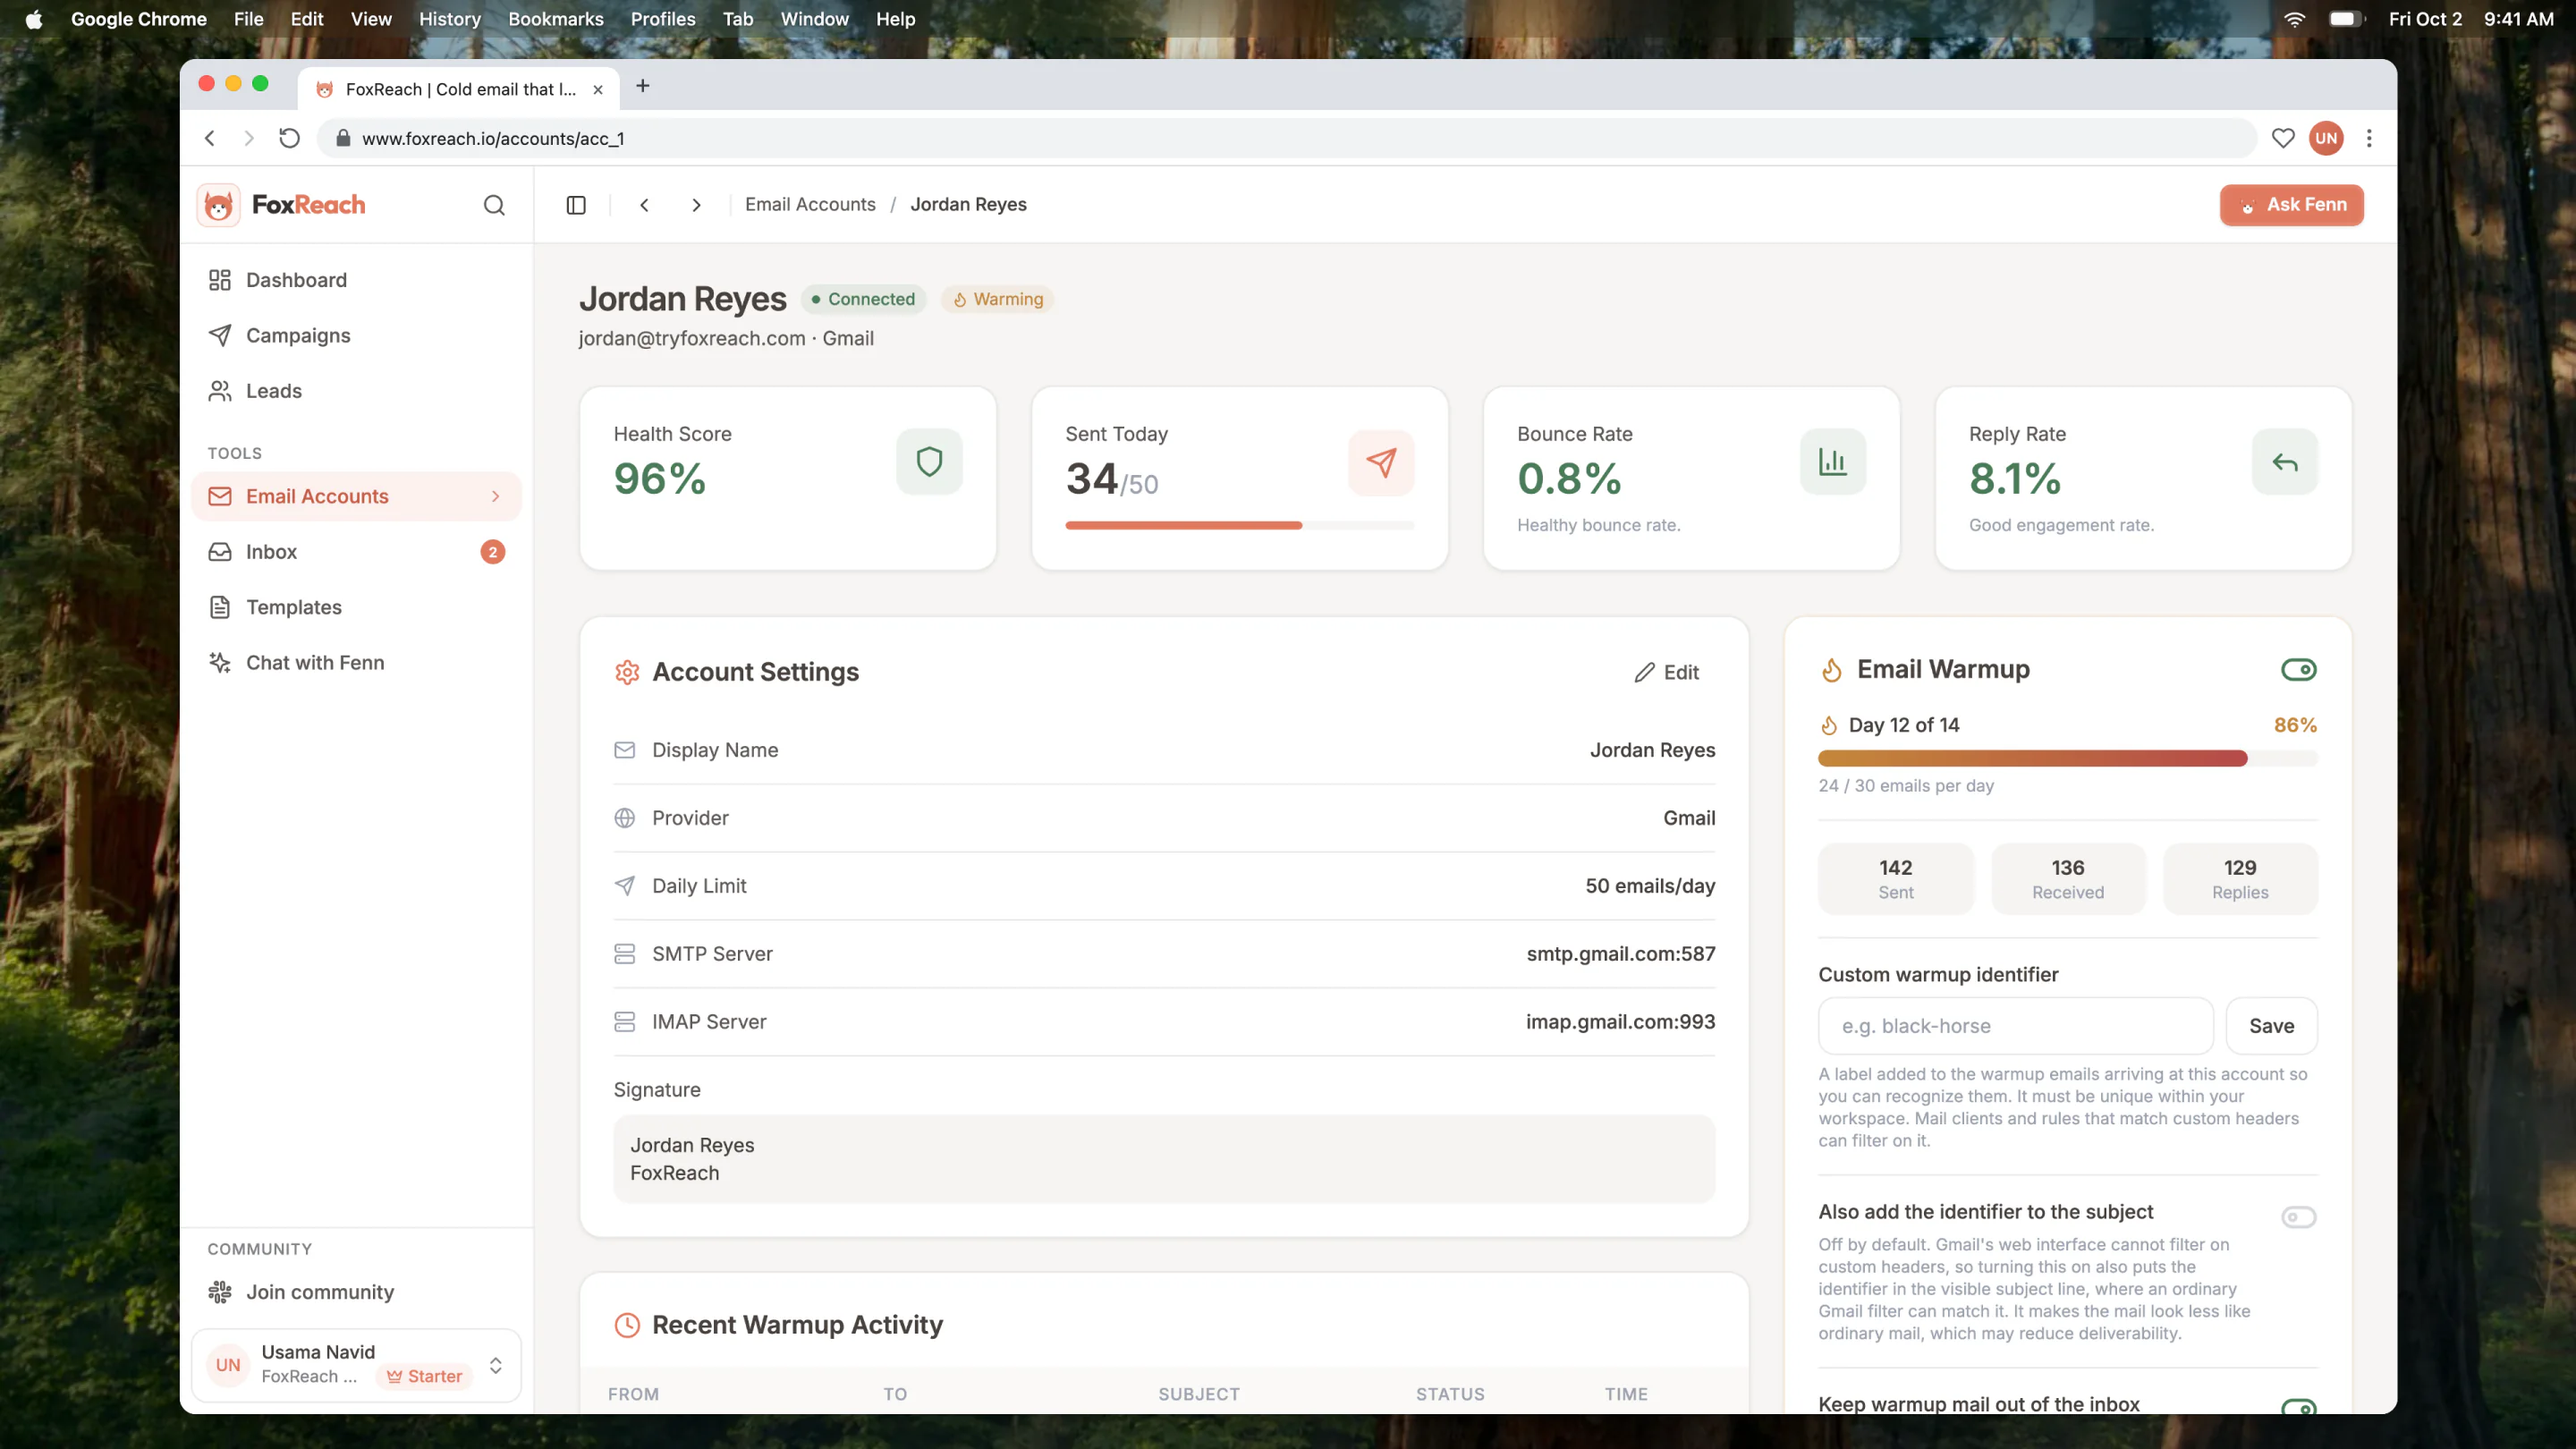Save the custom warmup identifier

[2271, 1026]
